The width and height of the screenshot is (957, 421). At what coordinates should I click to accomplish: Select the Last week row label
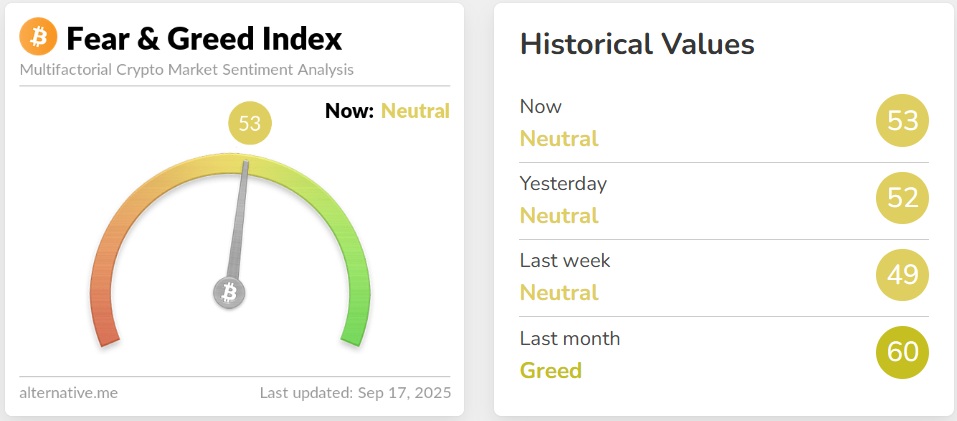[565, 260]
